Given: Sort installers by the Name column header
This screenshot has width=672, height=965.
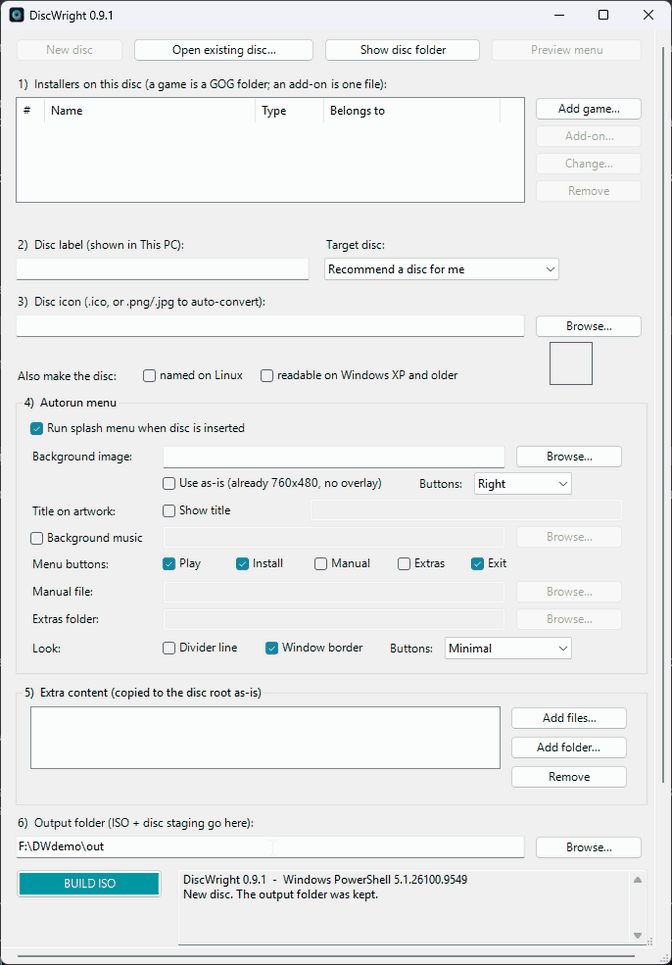Looking at the screenshot, I should [x=150, y=111].
